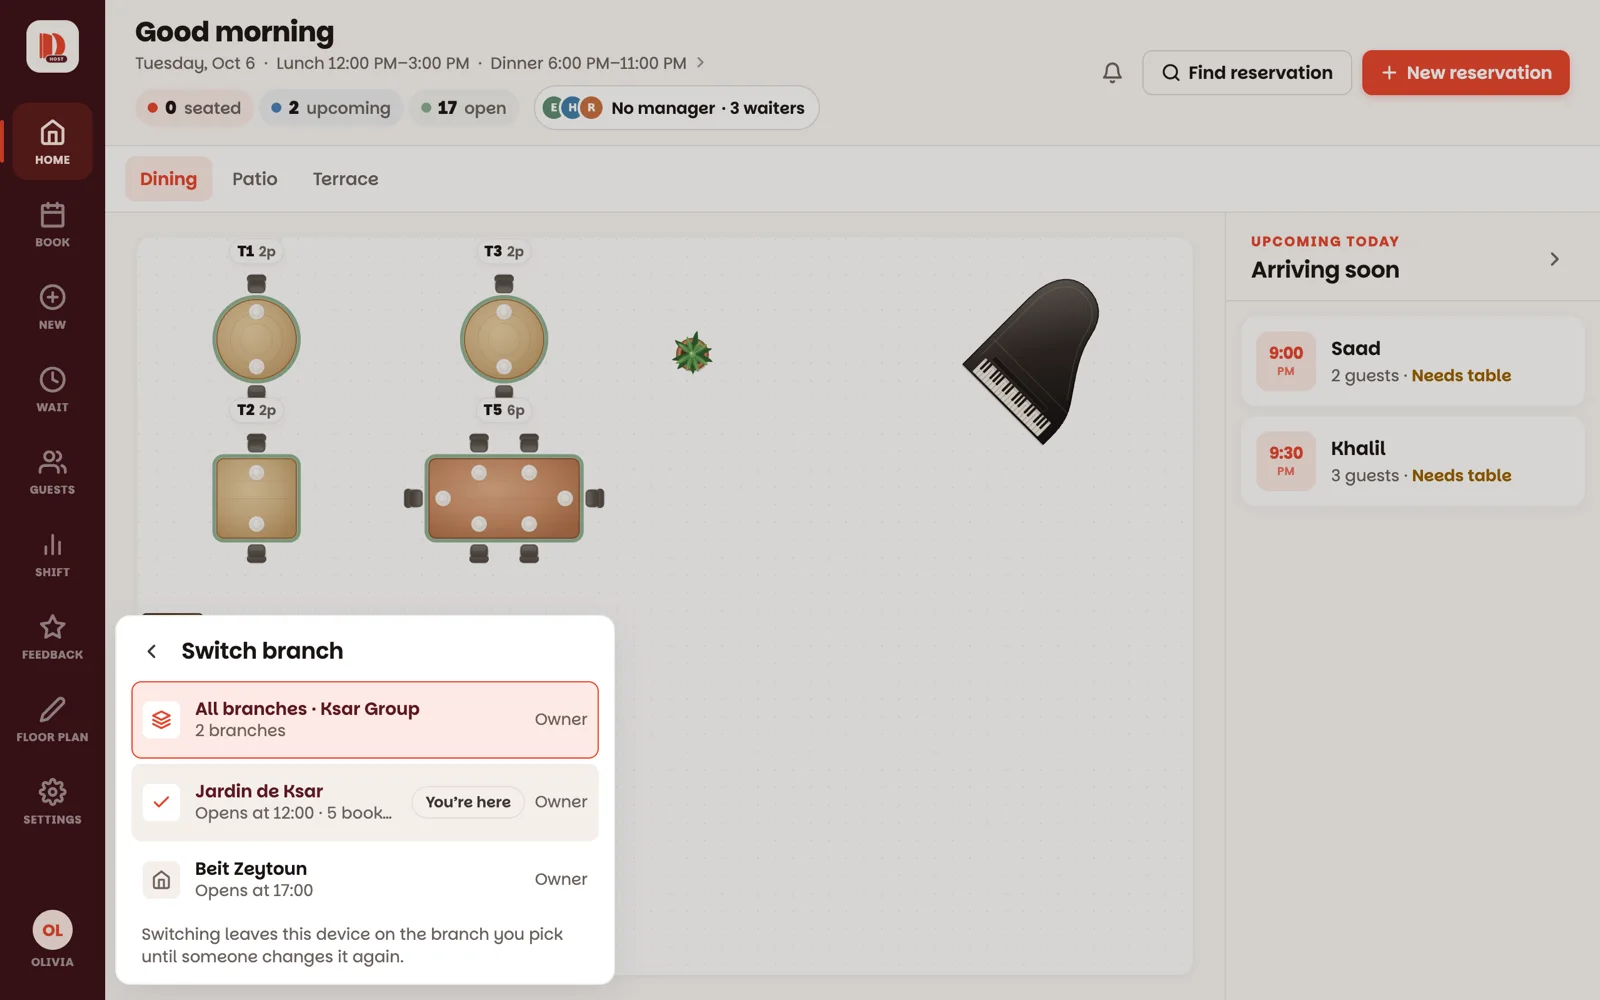Click the You're here badge
This screenshot has width=1600, height=1000.
click(x=468, y=802)
